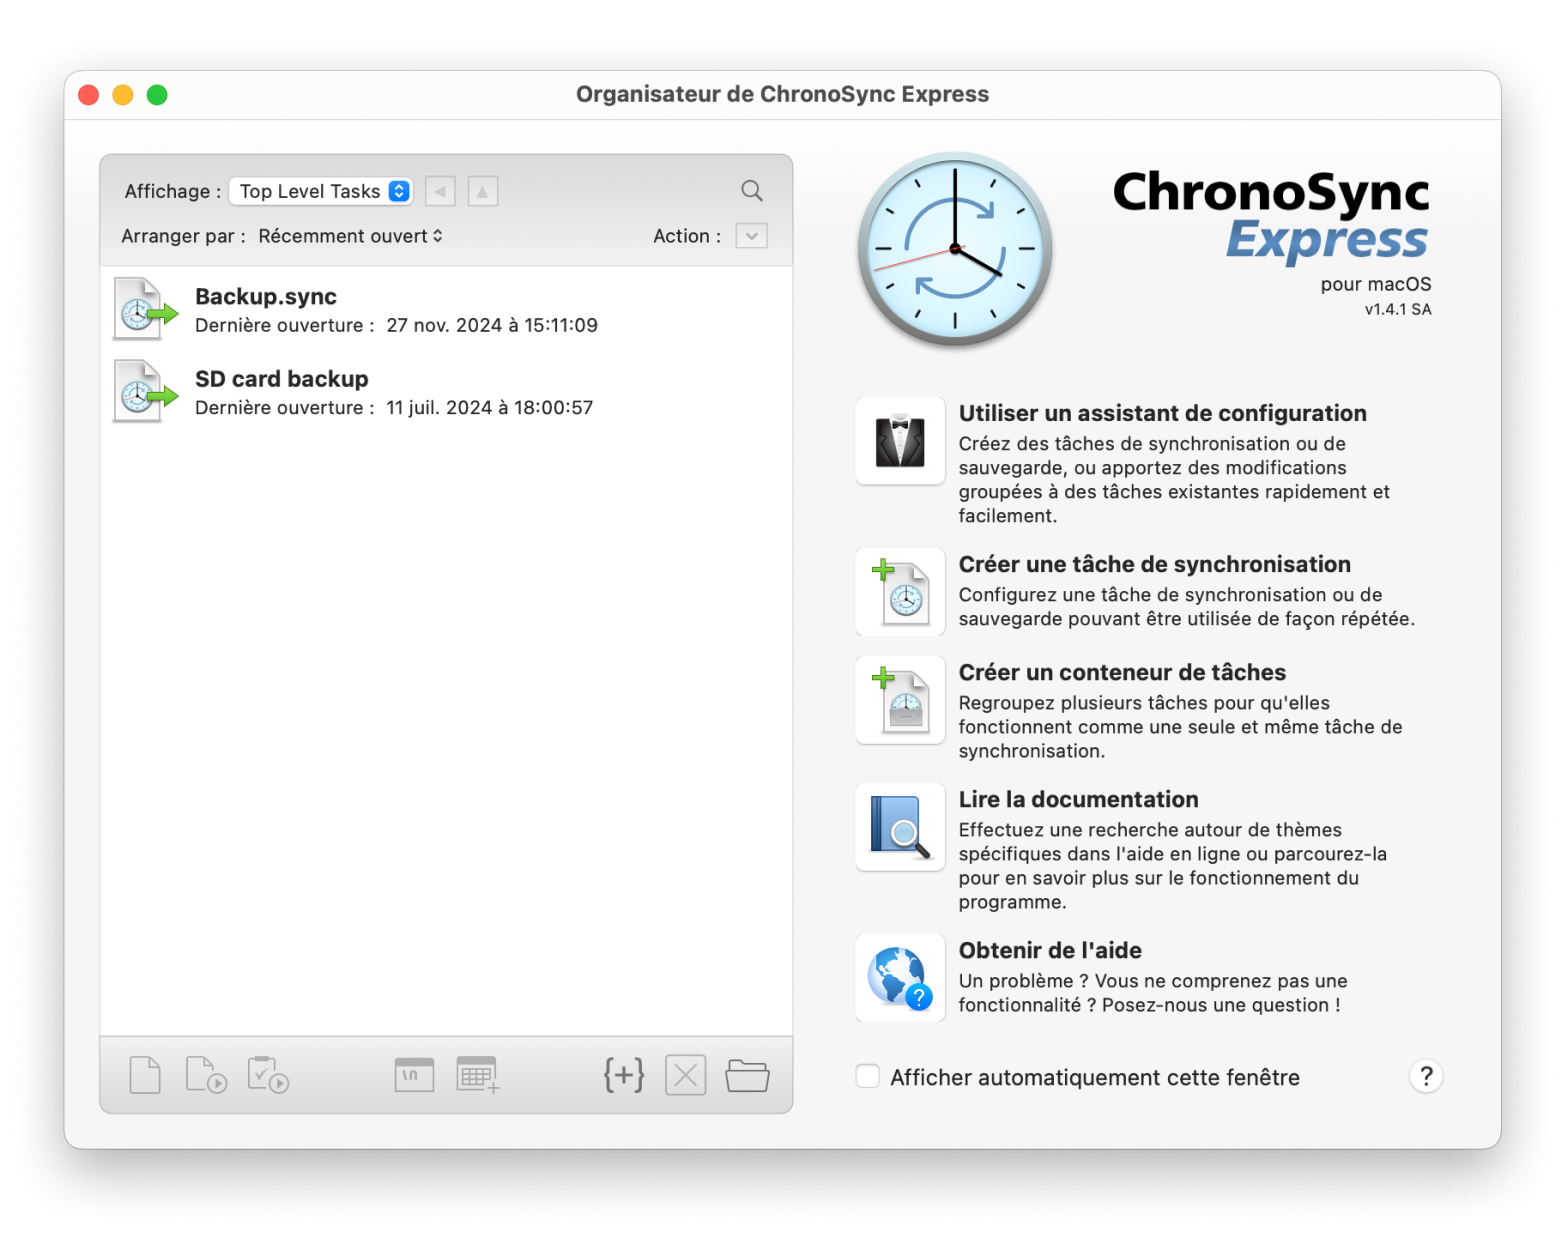Open the Affichage 'Top Level Tasks' popup
Image resolution: width=1560 pixels, height=1242 pixels.
click(x=321, y=191)
